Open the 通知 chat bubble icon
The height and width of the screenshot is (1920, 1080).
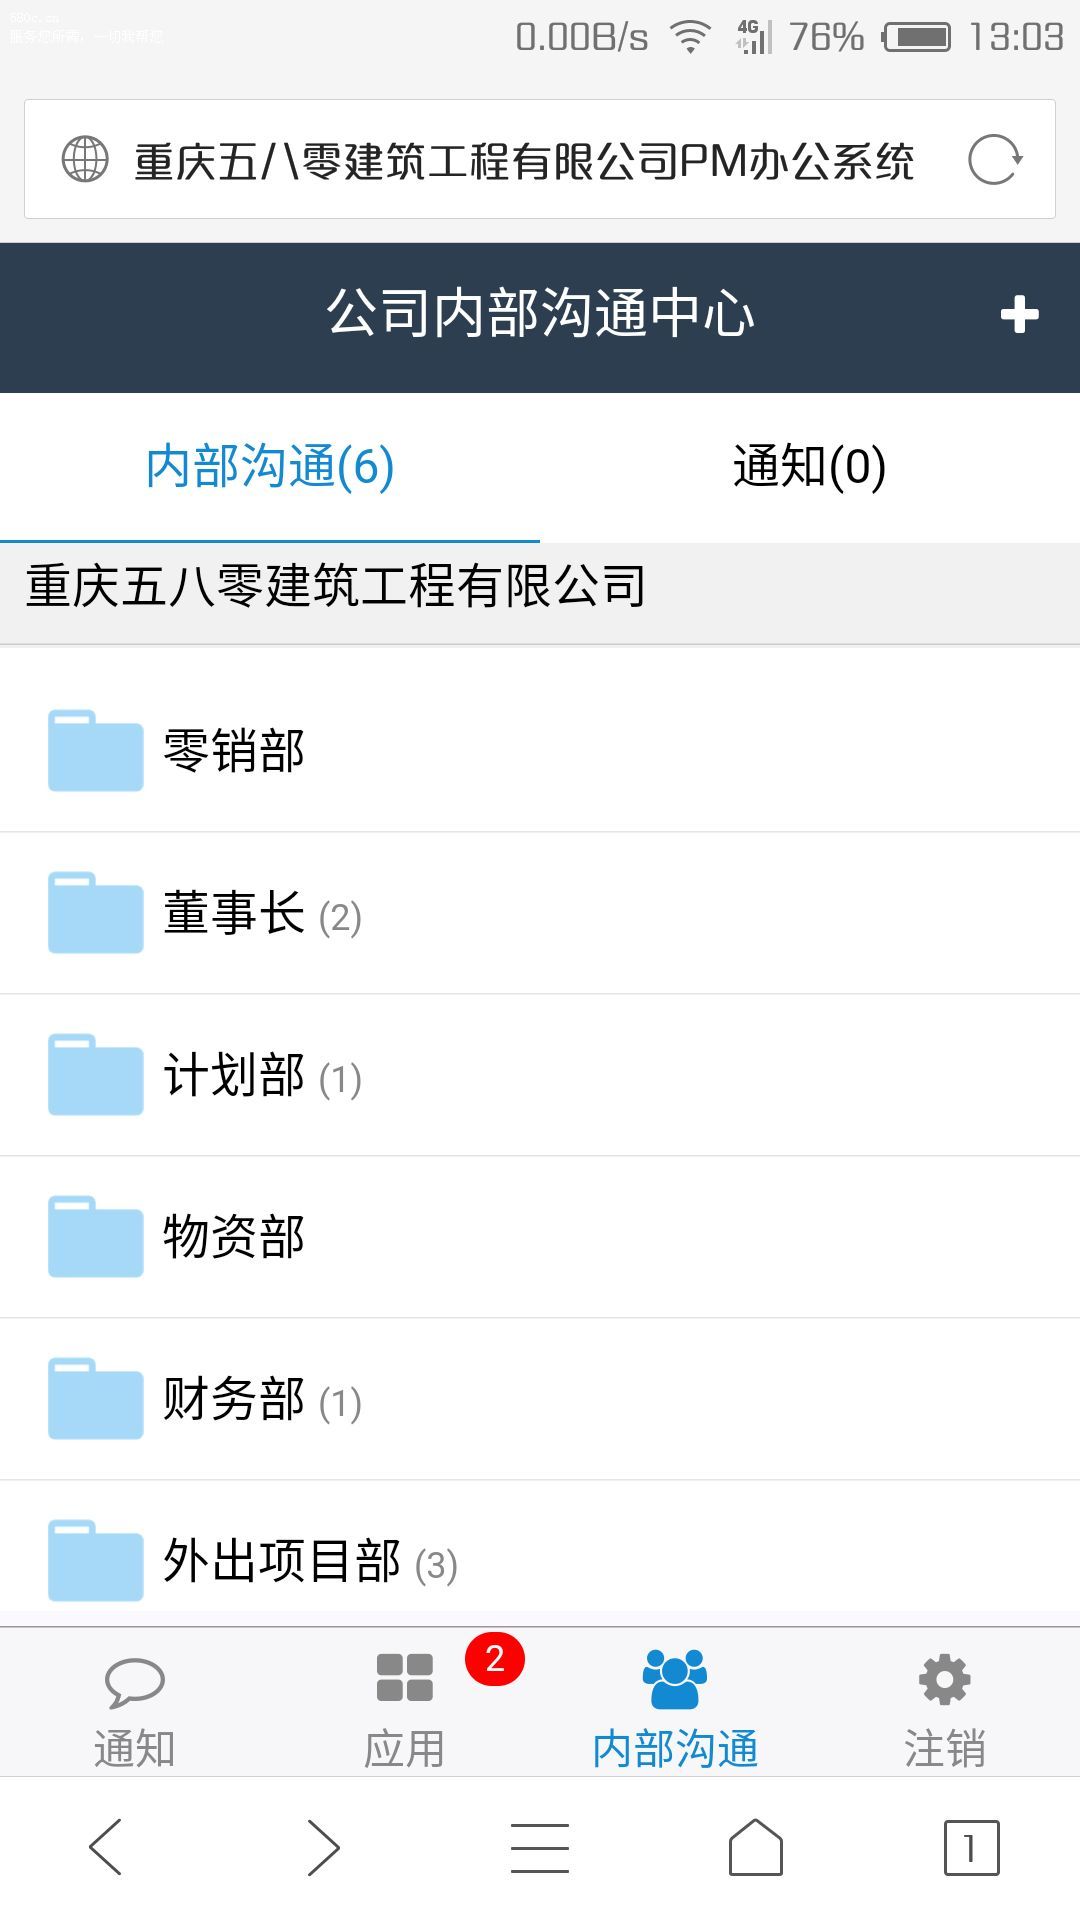tap(134, 1682)
